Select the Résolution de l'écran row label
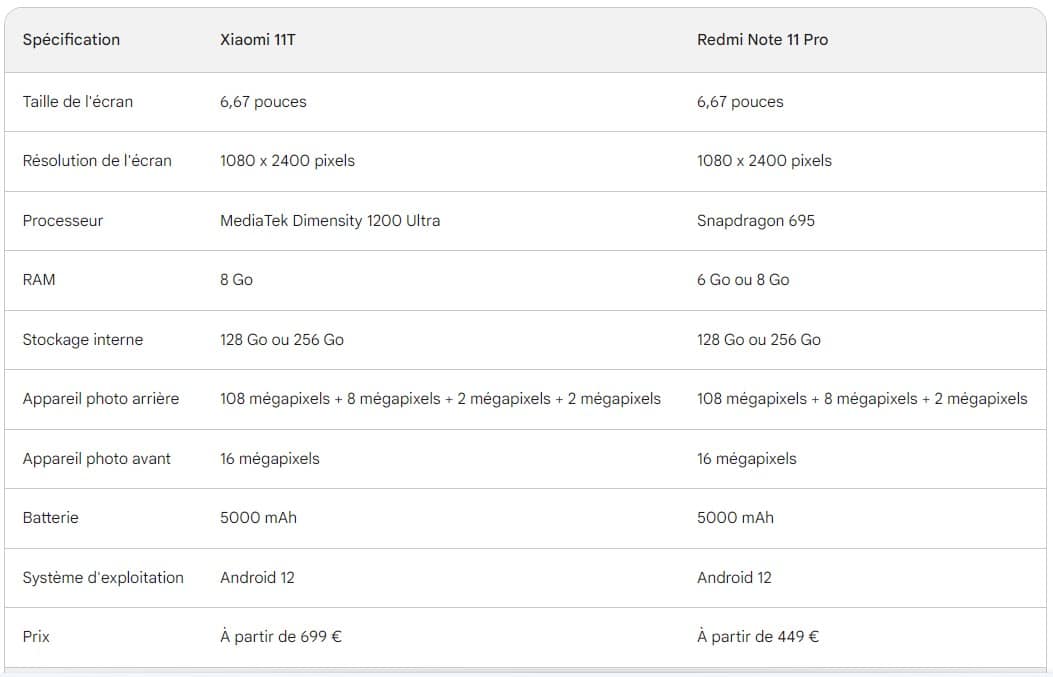This screenshot has width=1053, height=677. click(x=97, y=160)
